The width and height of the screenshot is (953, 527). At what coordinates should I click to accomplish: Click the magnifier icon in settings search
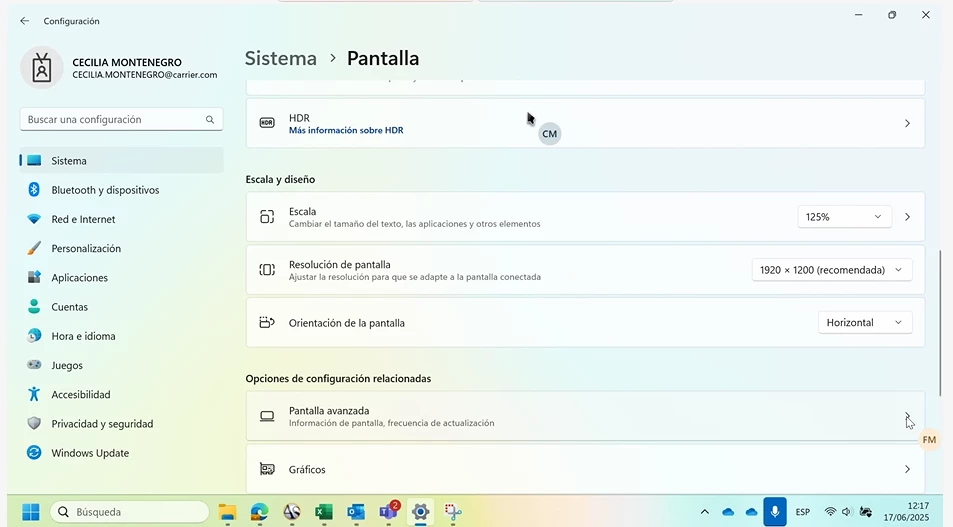(210, 120)
